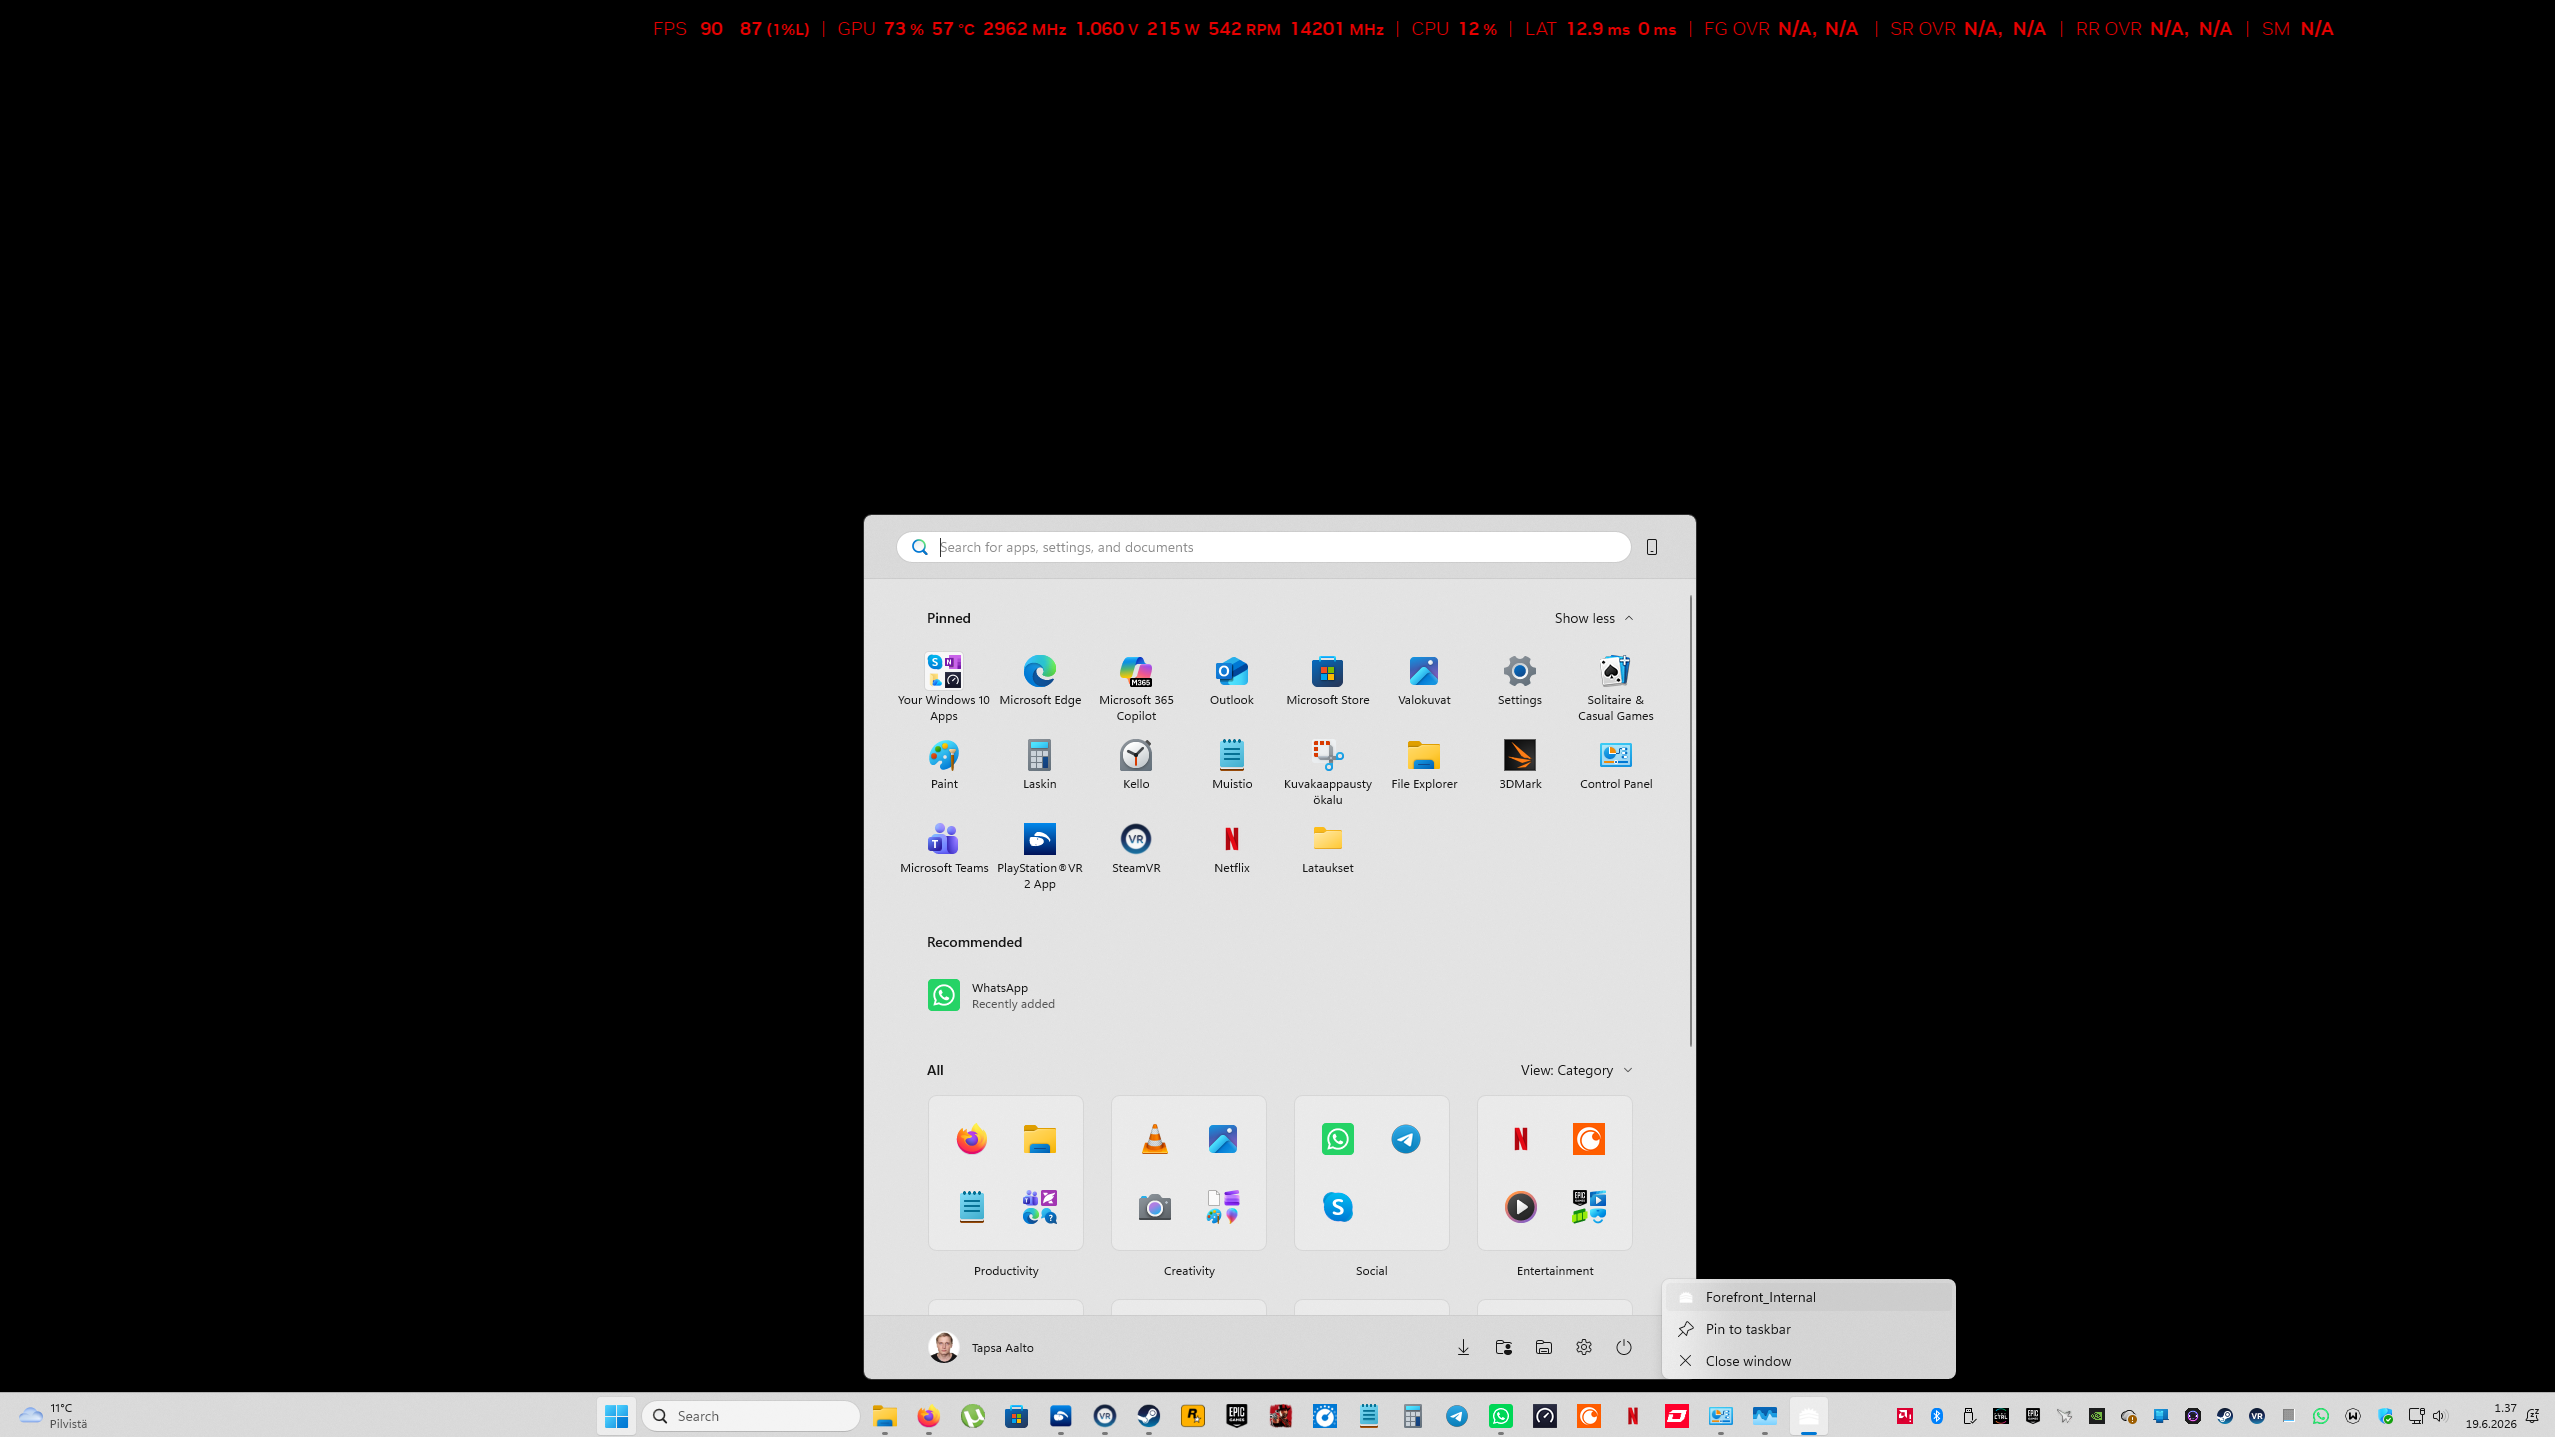Viewport: 2555px width, 1437px height.
Task: Open Tapsa Aalto user account menu
Action: [981, 1348]
